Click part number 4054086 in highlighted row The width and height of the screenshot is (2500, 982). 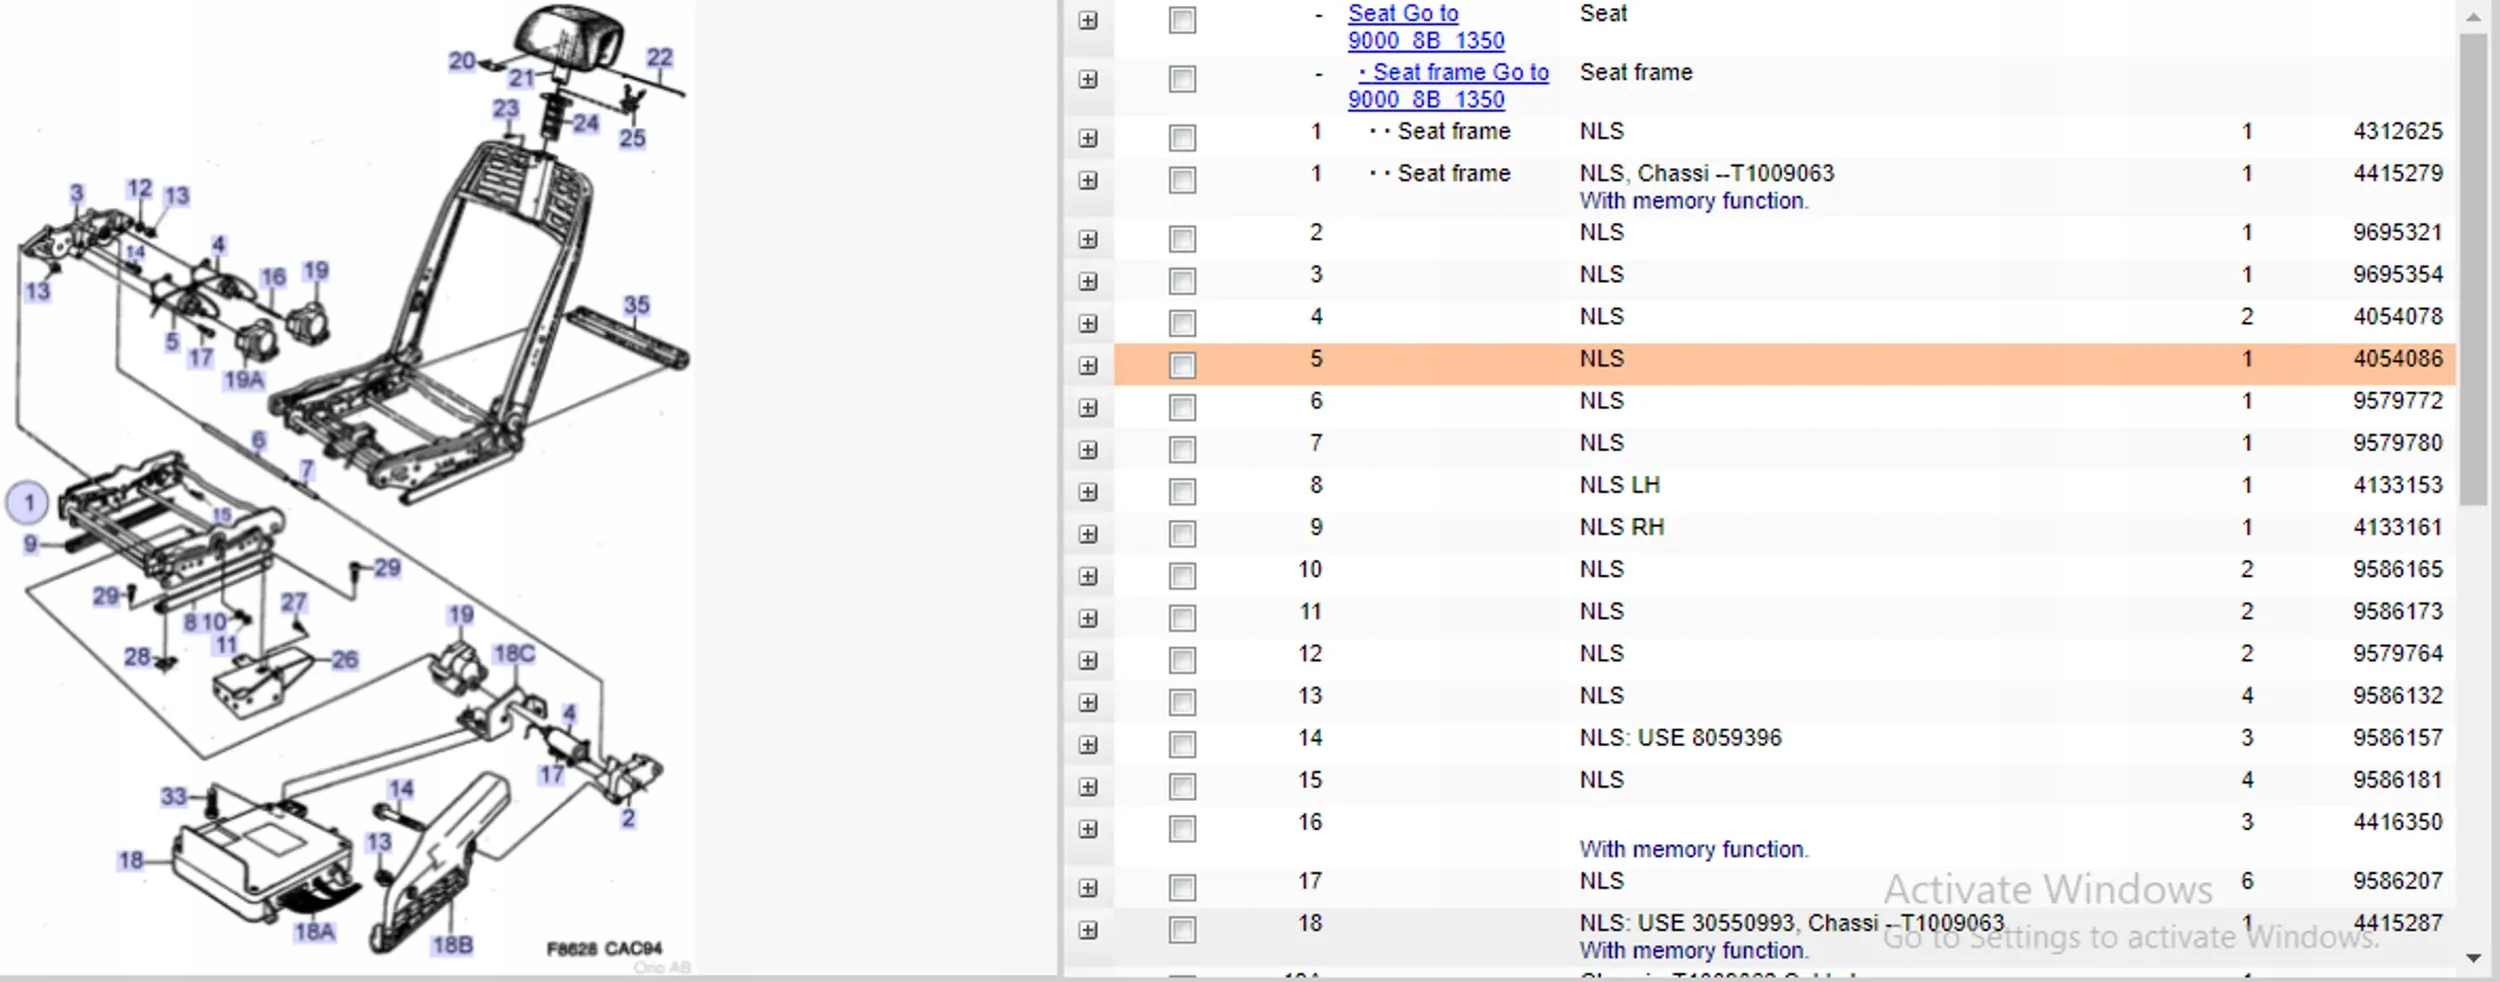coord(2397,359)
